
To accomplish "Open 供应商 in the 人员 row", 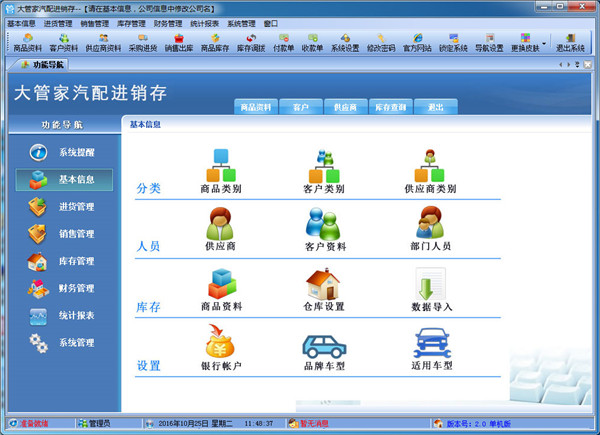I will [220, 229].
